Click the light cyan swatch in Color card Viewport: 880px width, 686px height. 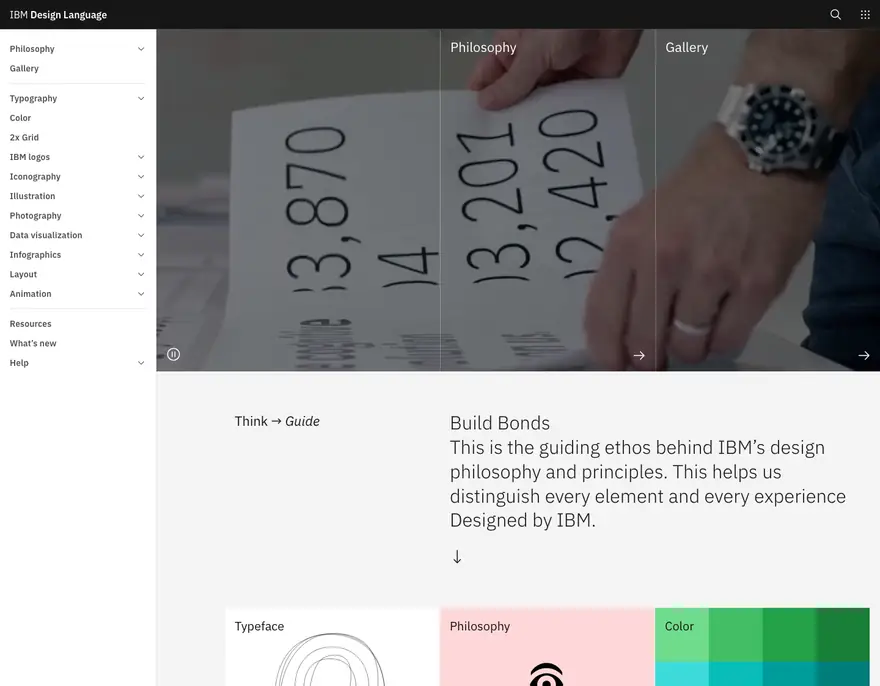coord(682,674)
